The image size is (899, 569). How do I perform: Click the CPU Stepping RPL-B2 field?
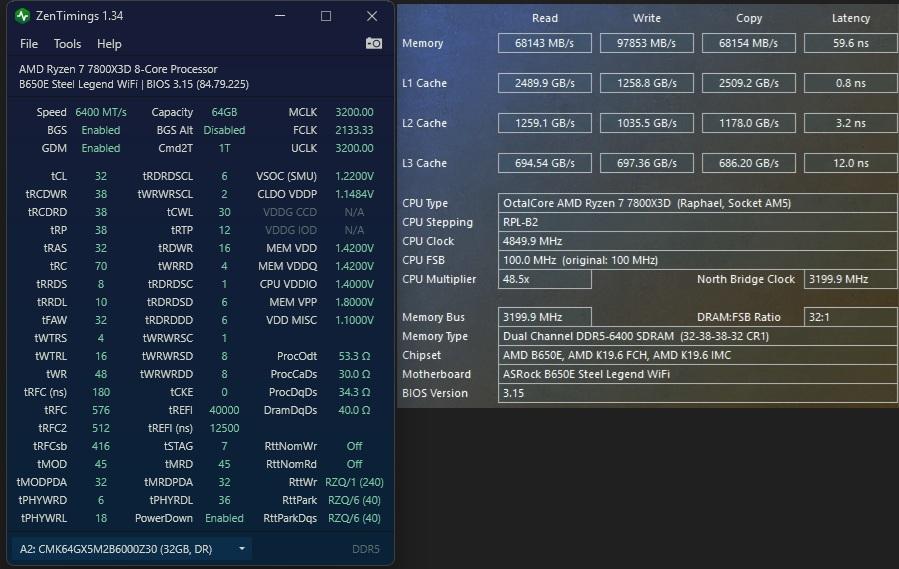tap(698, 222)
